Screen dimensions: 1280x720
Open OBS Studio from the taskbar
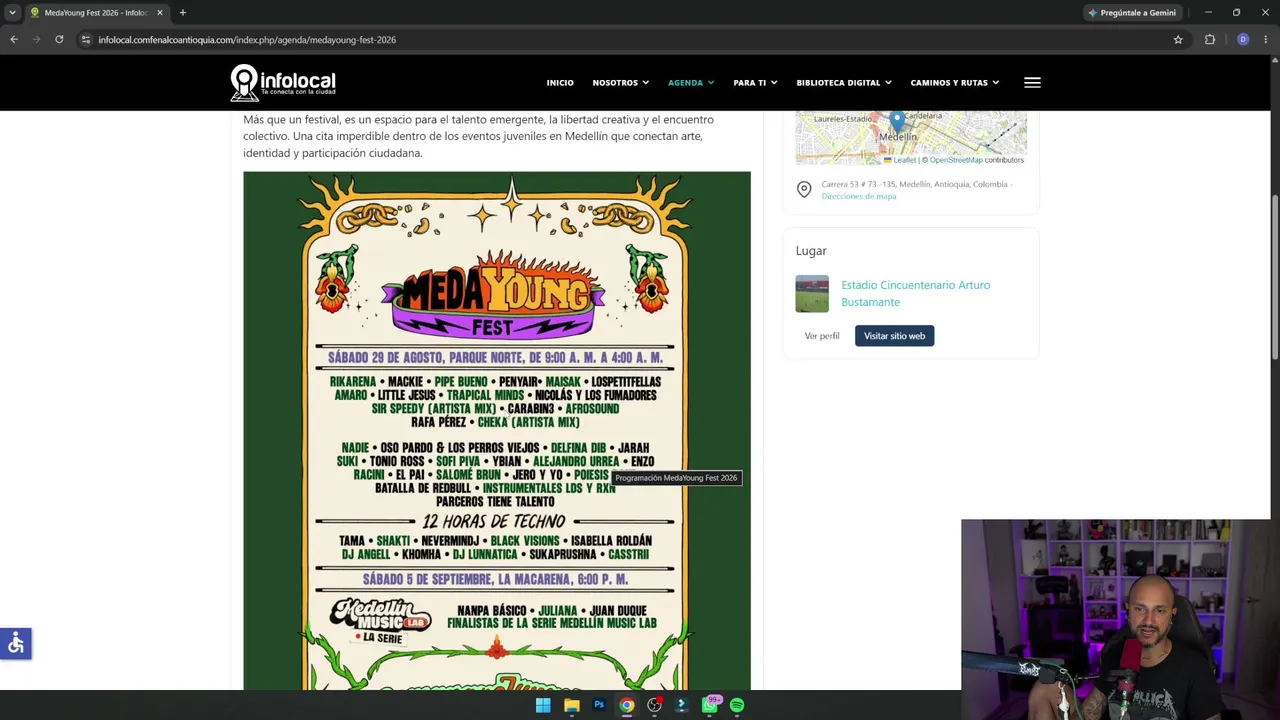[654, 705]
